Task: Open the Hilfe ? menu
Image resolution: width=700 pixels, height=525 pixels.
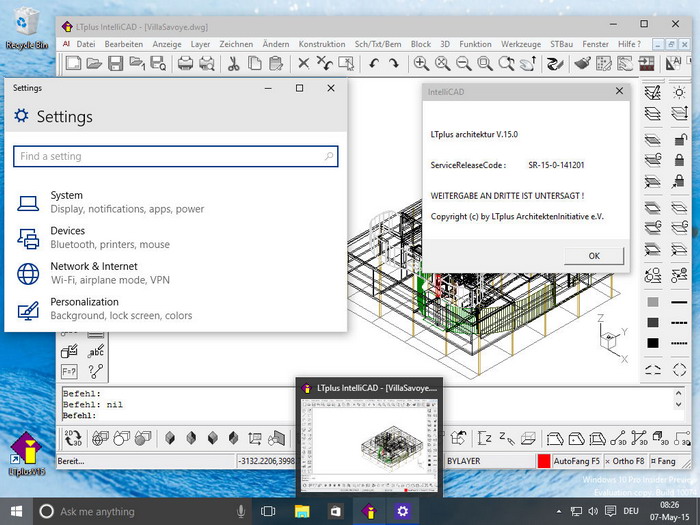Action: 629,44
